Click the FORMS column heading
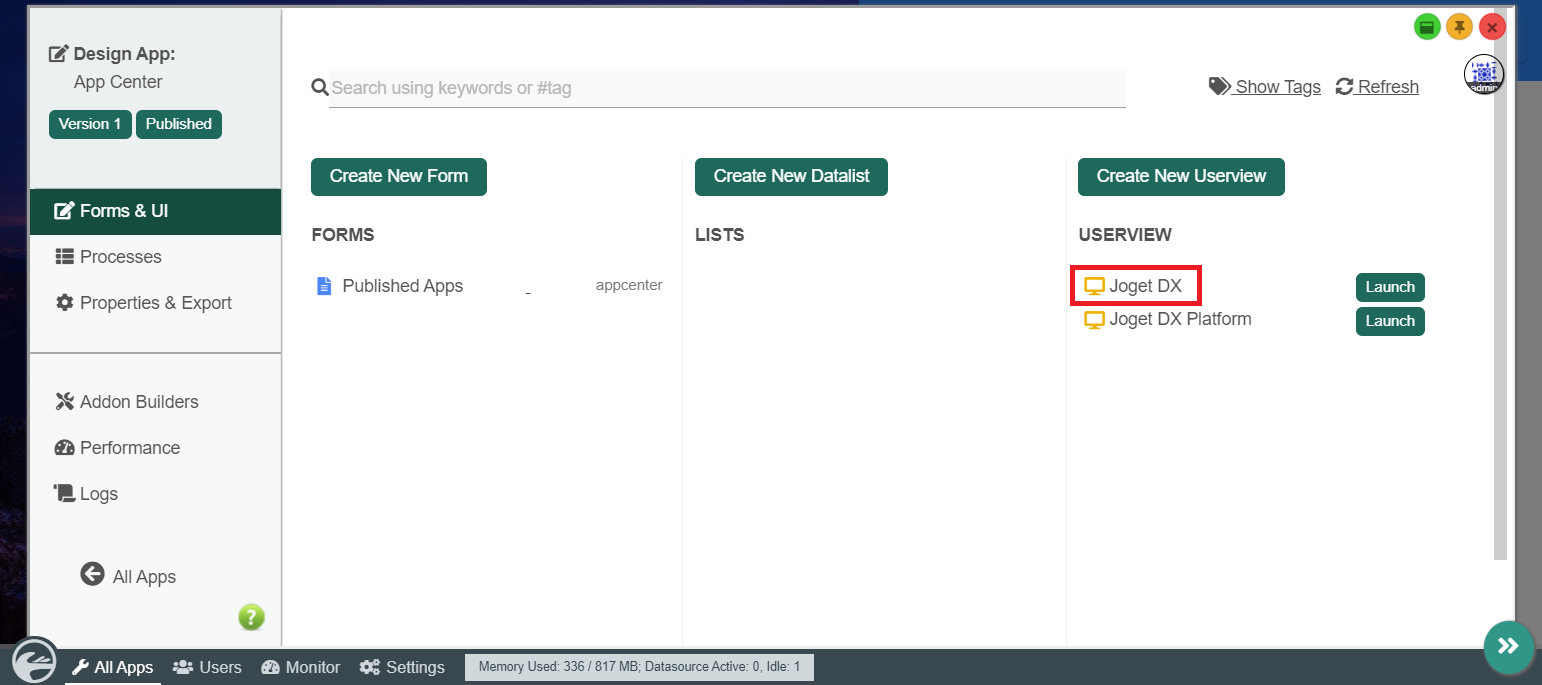This screenshot has width=1542, height=685. 343,235
